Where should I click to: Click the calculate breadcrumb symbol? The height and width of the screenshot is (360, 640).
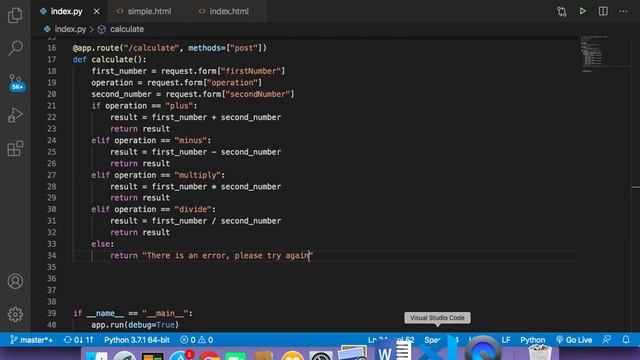point(127,29)
